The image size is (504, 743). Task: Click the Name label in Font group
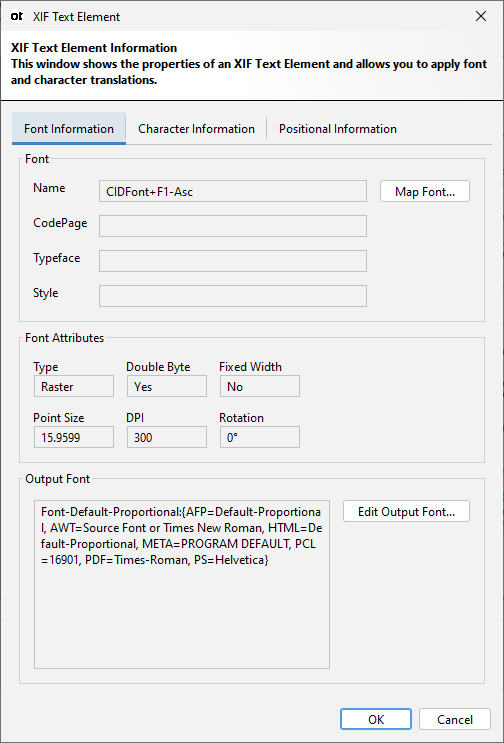(x=49, y=188)
